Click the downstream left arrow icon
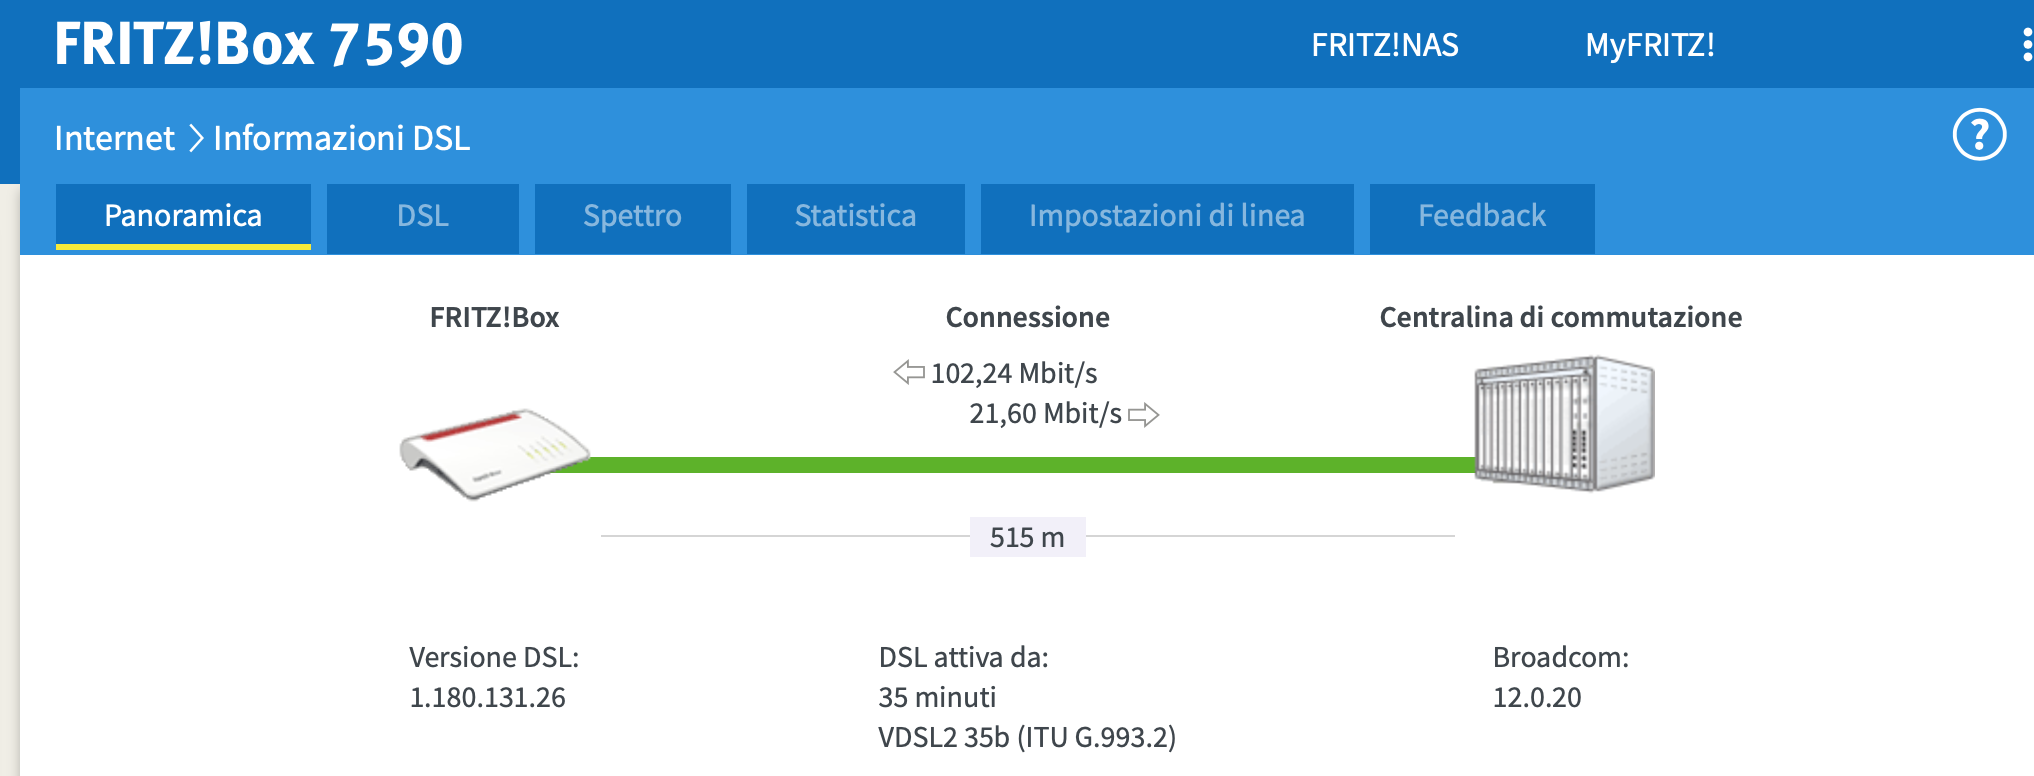The image size is (2034, 776). tap(909, 373)
